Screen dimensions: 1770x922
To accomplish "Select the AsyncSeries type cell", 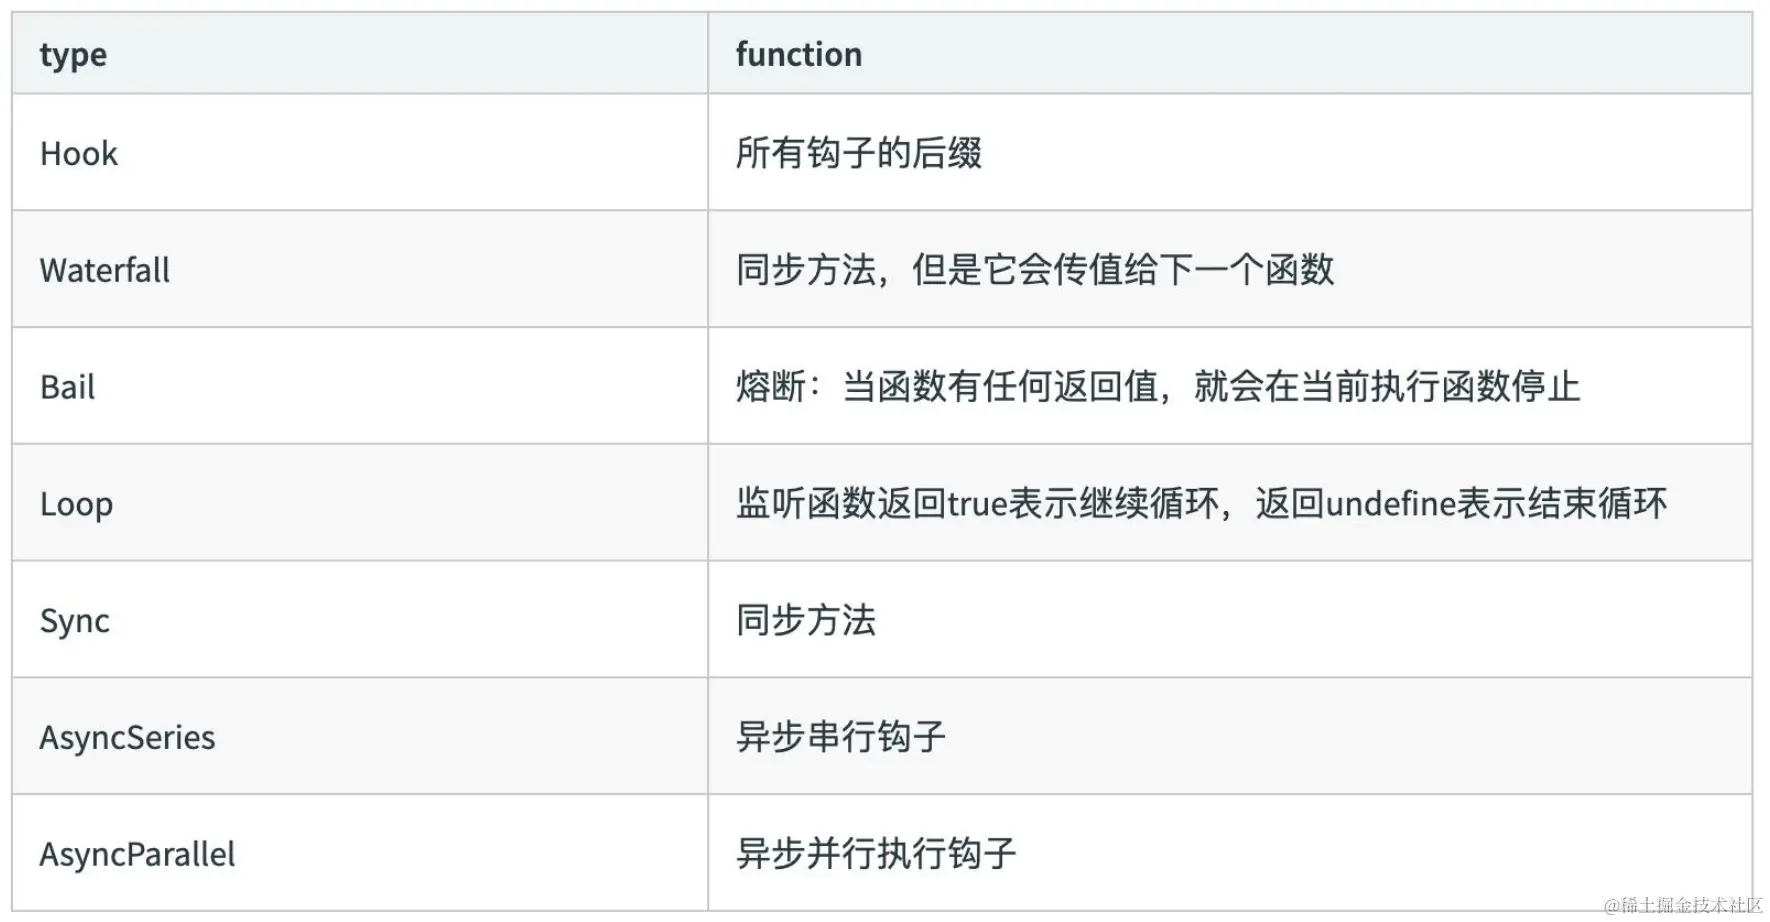I will pos(360,737).
